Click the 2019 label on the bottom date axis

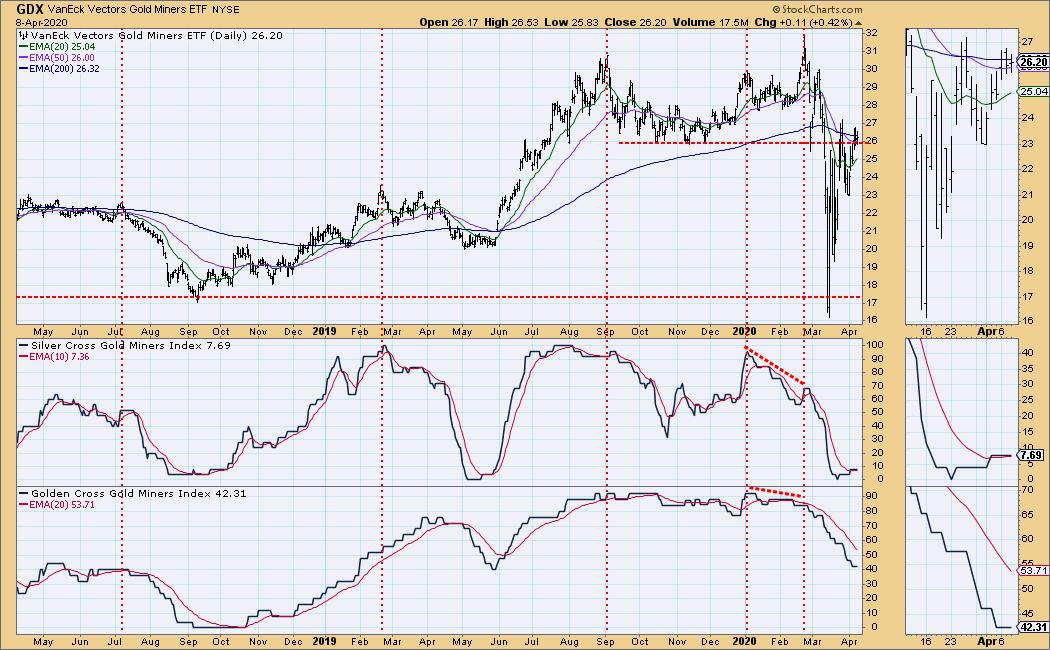tap(326, 641)
